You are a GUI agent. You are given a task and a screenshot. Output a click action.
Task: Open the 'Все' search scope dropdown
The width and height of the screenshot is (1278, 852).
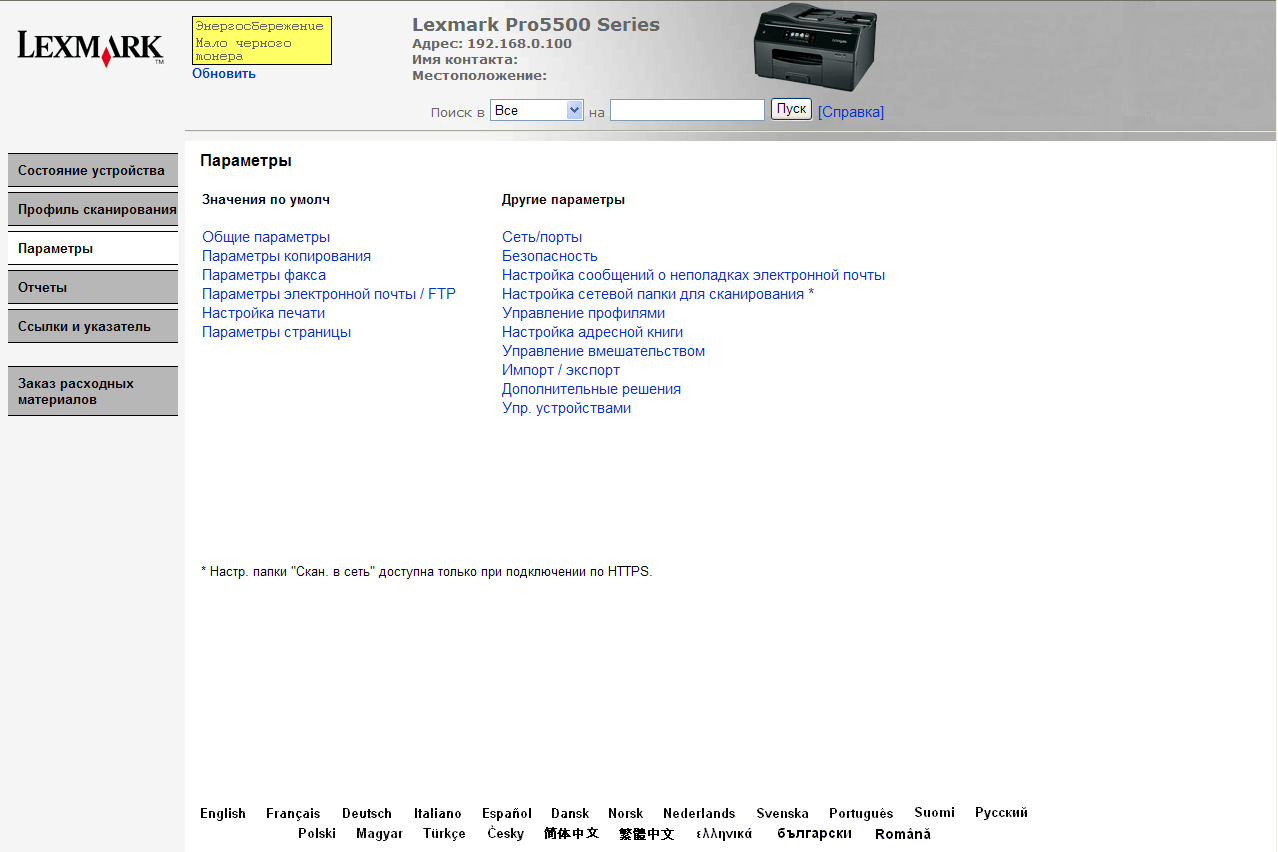[537, 110]
